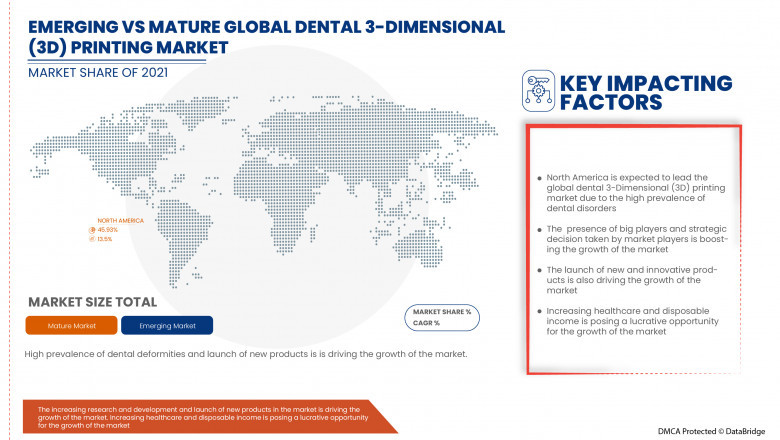Click the orange North America label
Screen dimensions: 780x440
[x=120, y=220]
